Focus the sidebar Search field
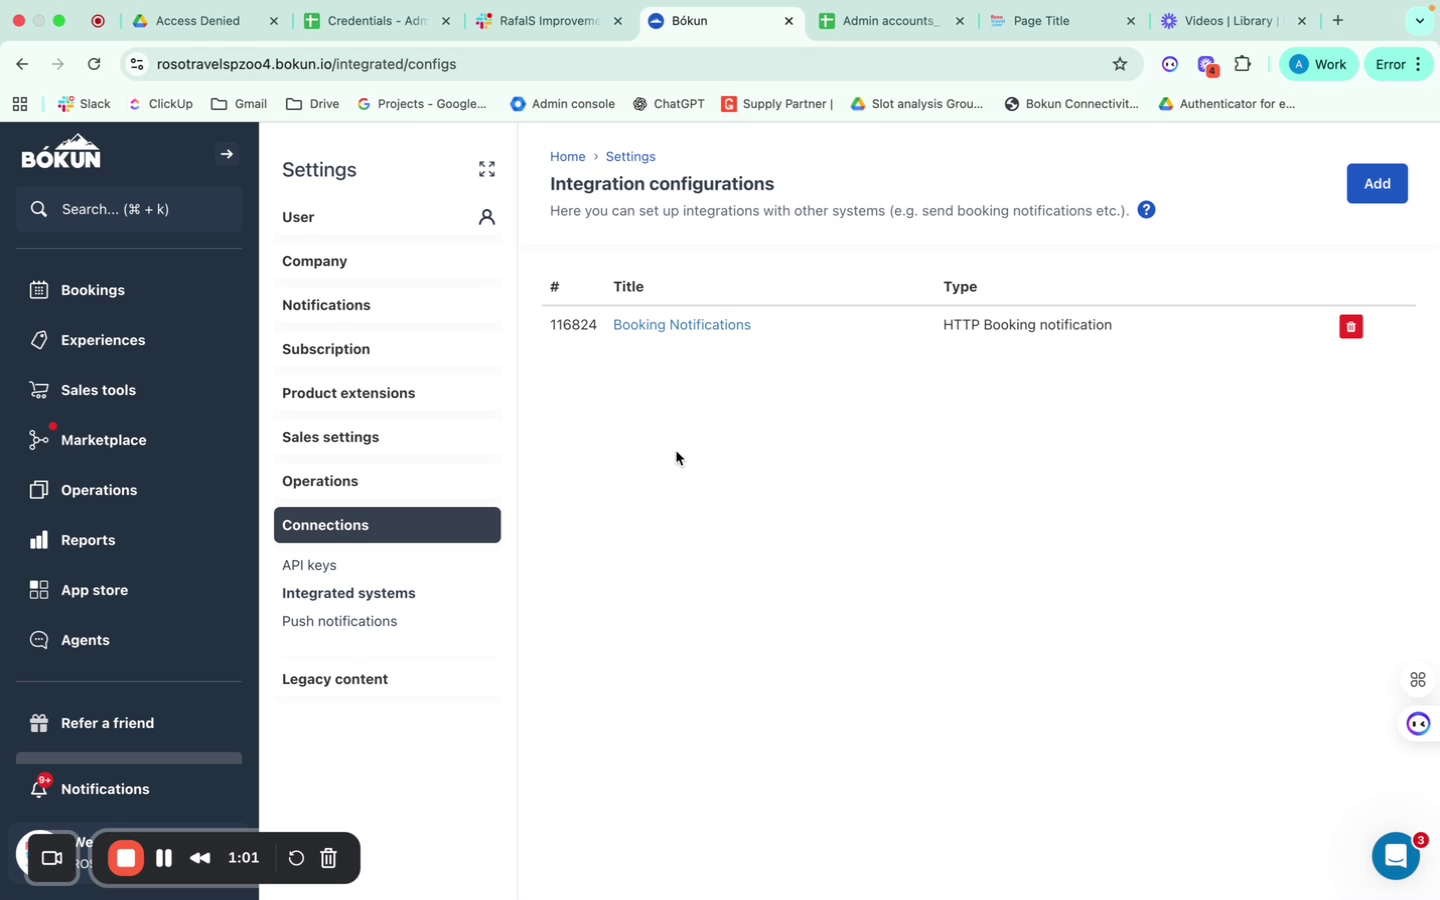This screenshot has width=1440, height=900. (x=129, y=209)
